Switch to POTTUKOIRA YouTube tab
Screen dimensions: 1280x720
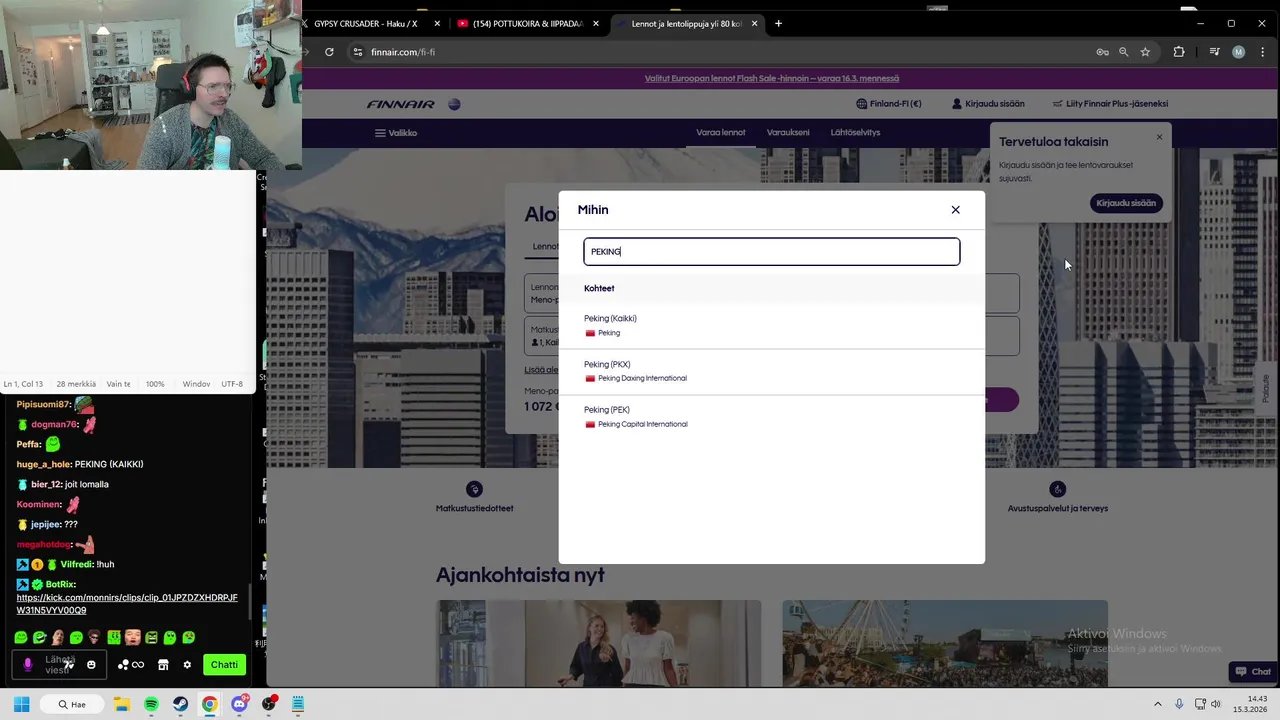527,23
